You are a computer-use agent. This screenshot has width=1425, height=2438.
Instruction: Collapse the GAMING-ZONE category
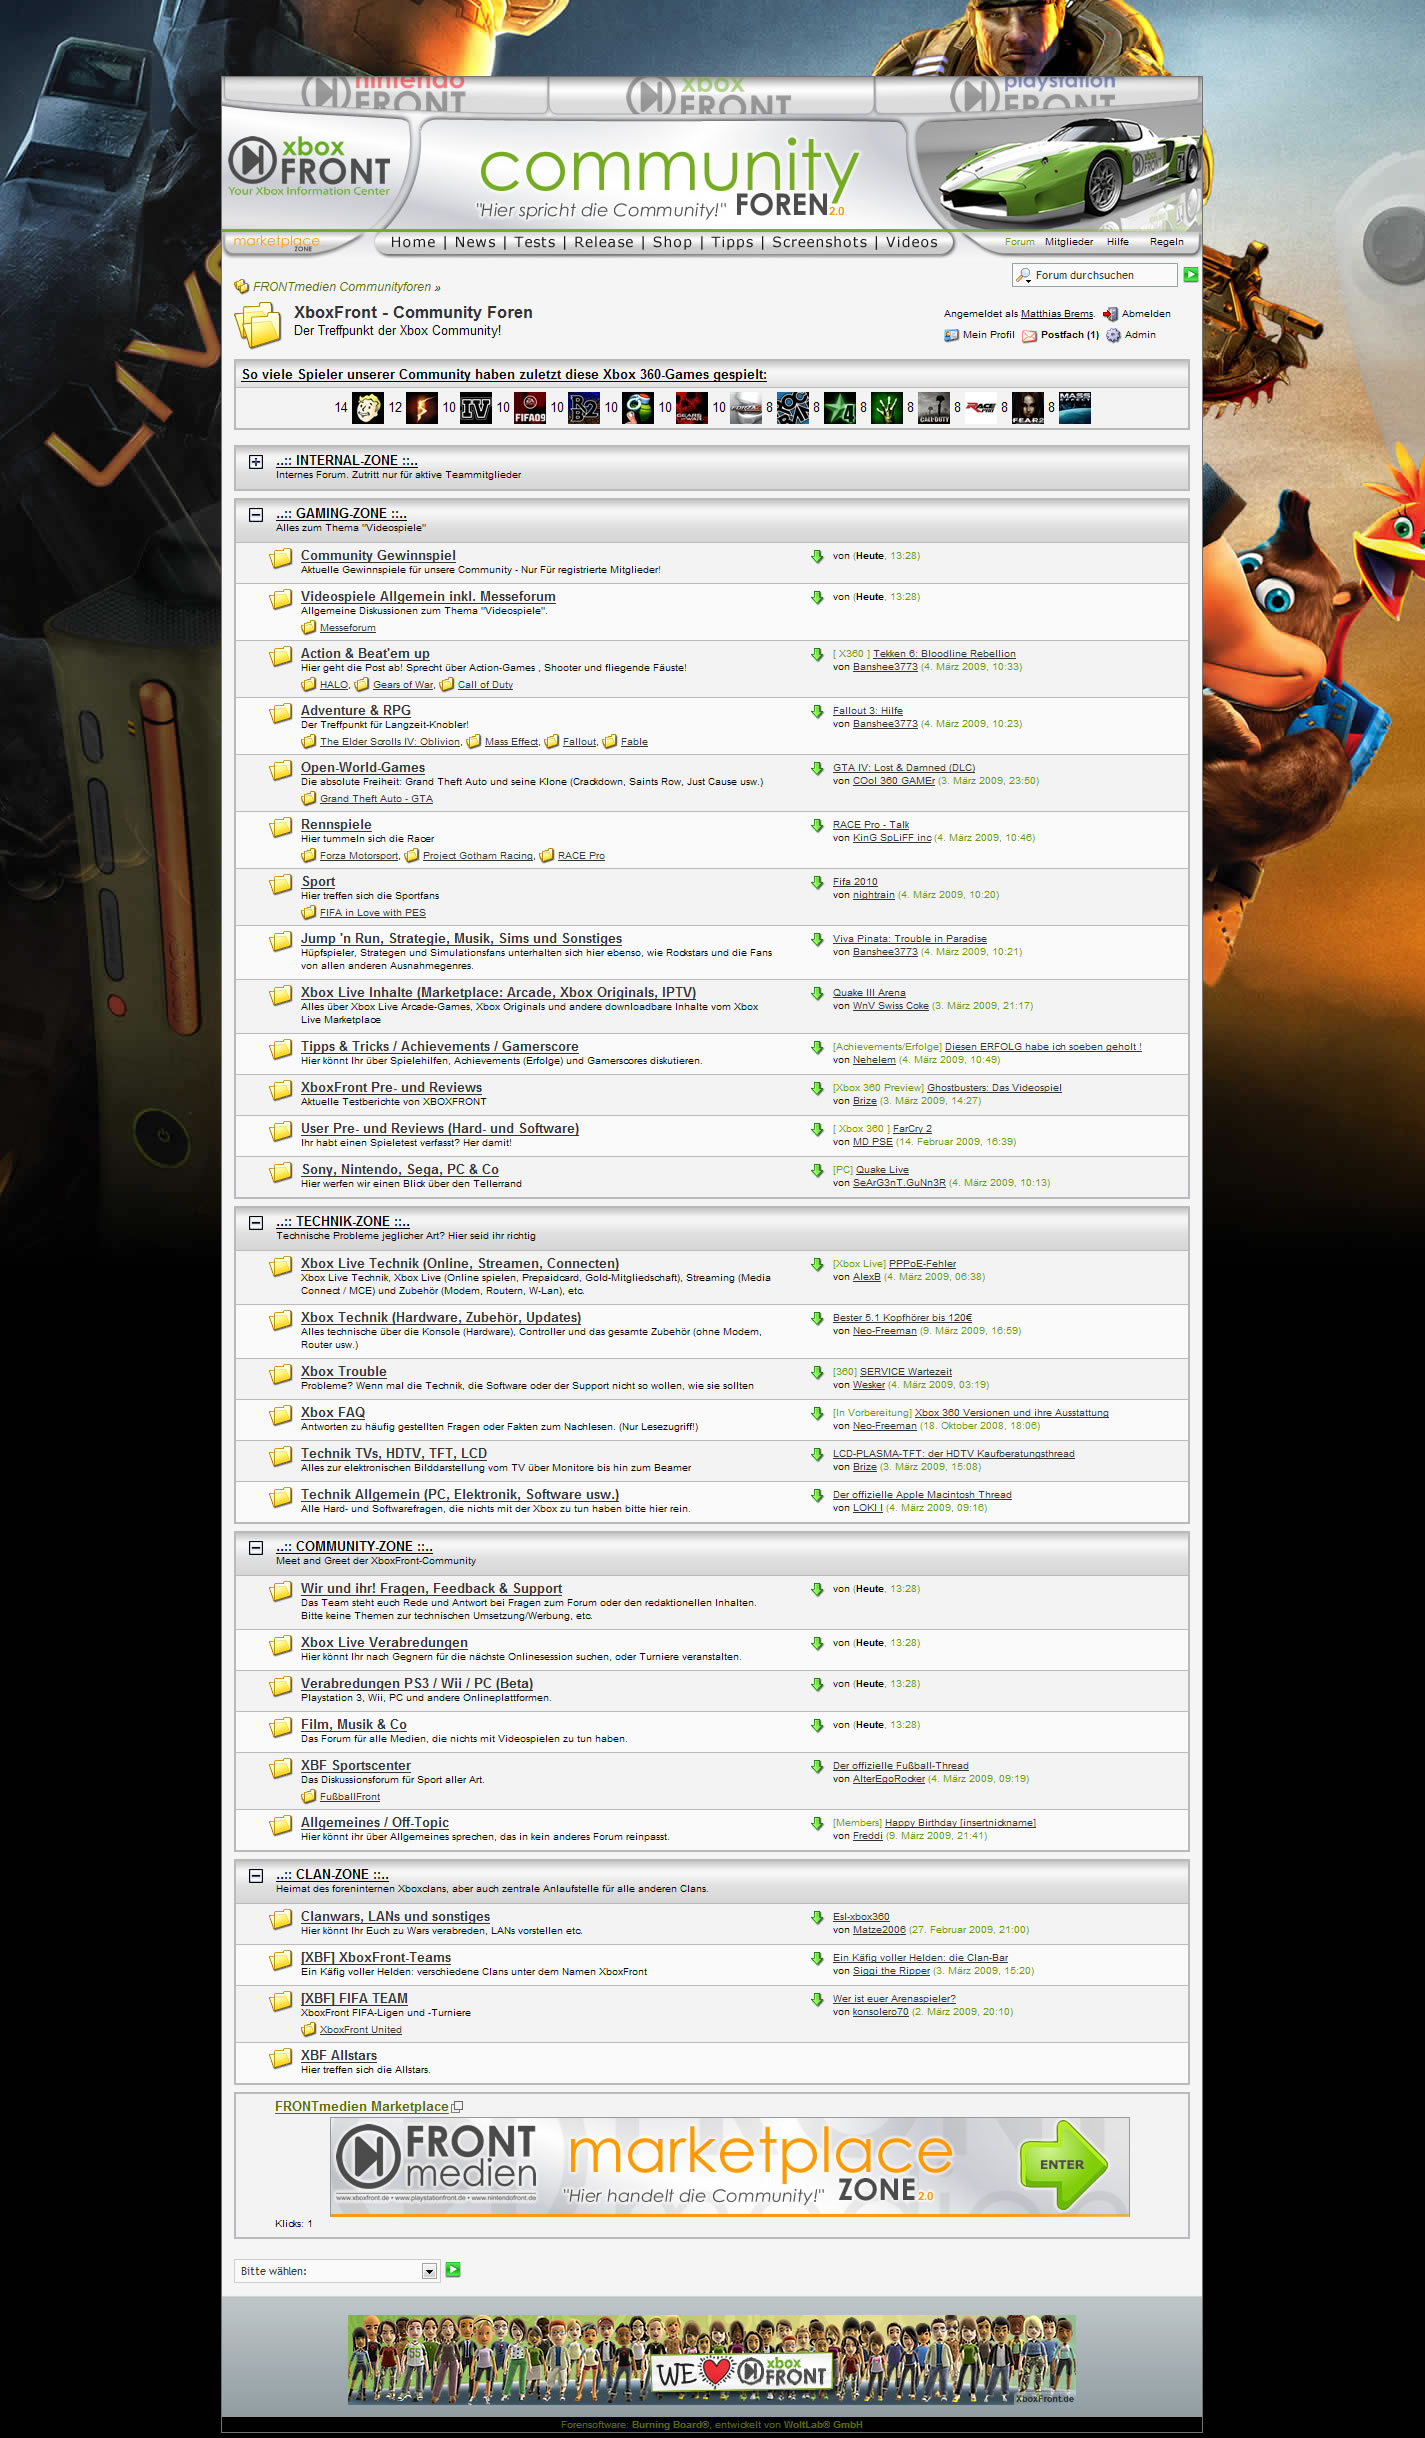pos(256,515)
